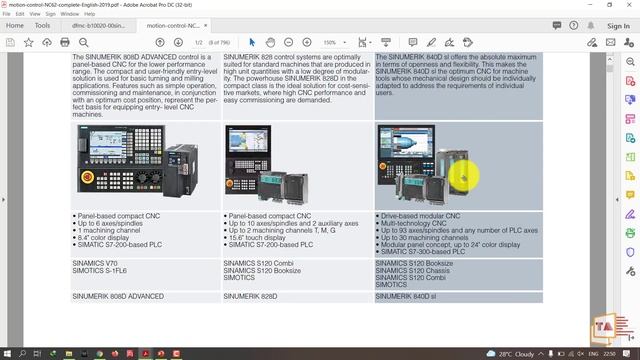The width and height of the screenshot is (640, 360).
Task: Expand the left navigation pane arrow
Action: tap(3, 200)
